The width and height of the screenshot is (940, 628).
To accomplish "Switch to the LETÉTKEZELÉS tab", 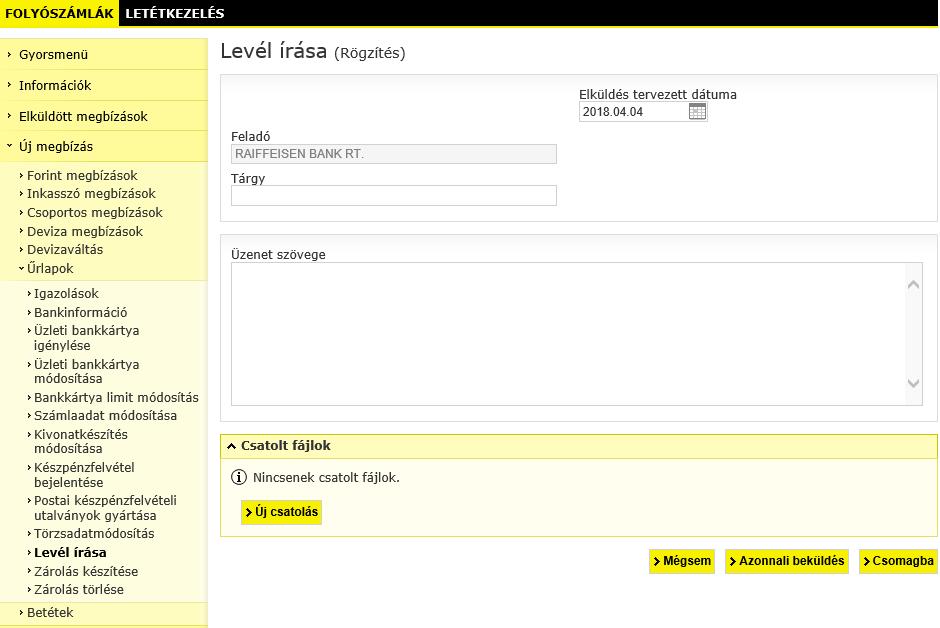I will [x=174, y=13].
